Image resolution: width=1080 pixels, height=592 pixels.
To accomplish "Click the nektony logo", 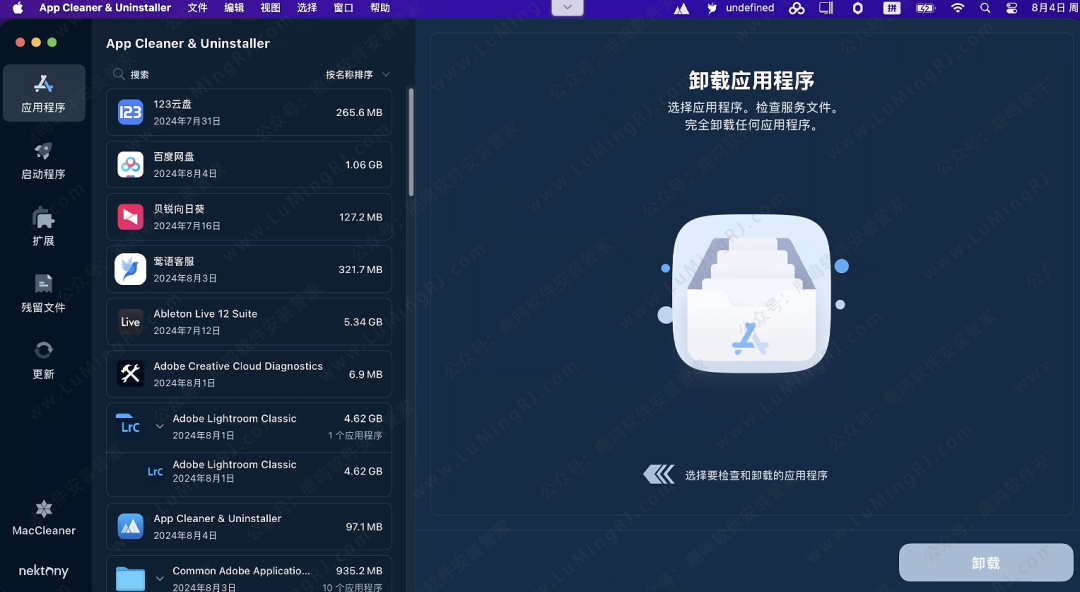I will 43,571.
